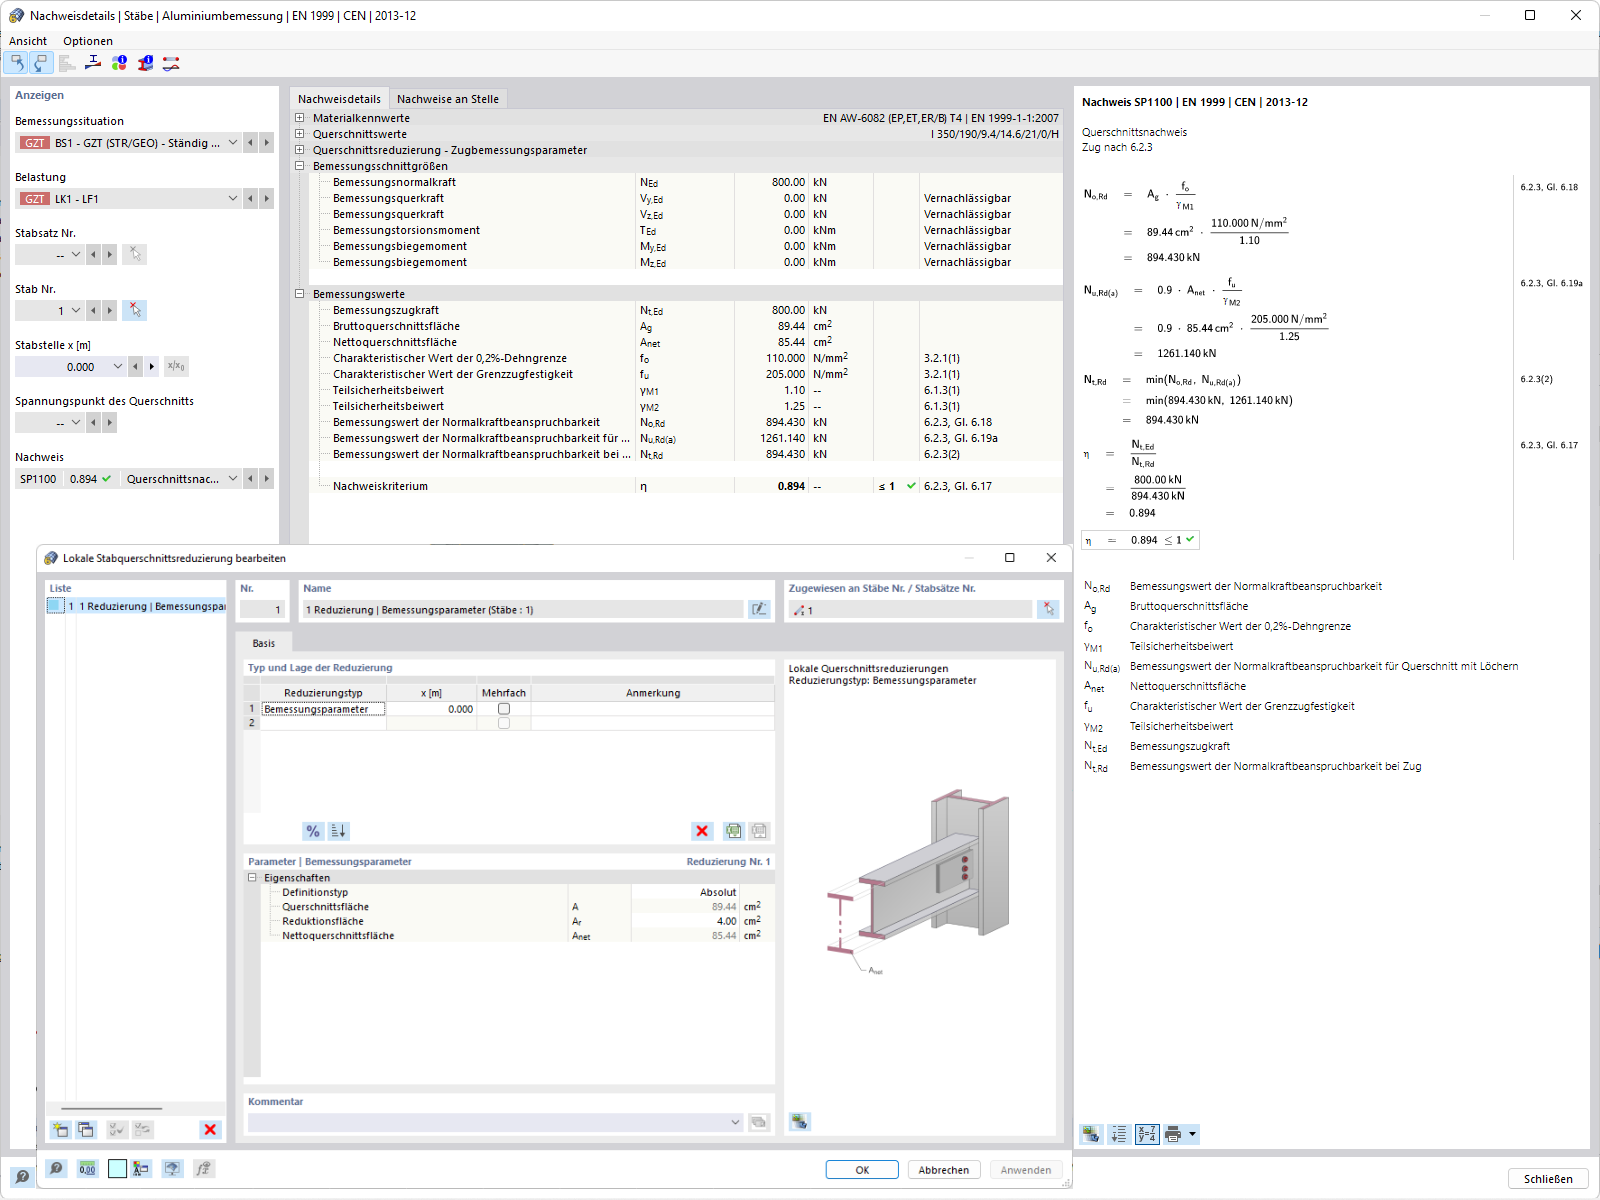Screen dimensions: 1600x1200
Task: Click the x/x0 relative position icon
Action: click(176, 366)
